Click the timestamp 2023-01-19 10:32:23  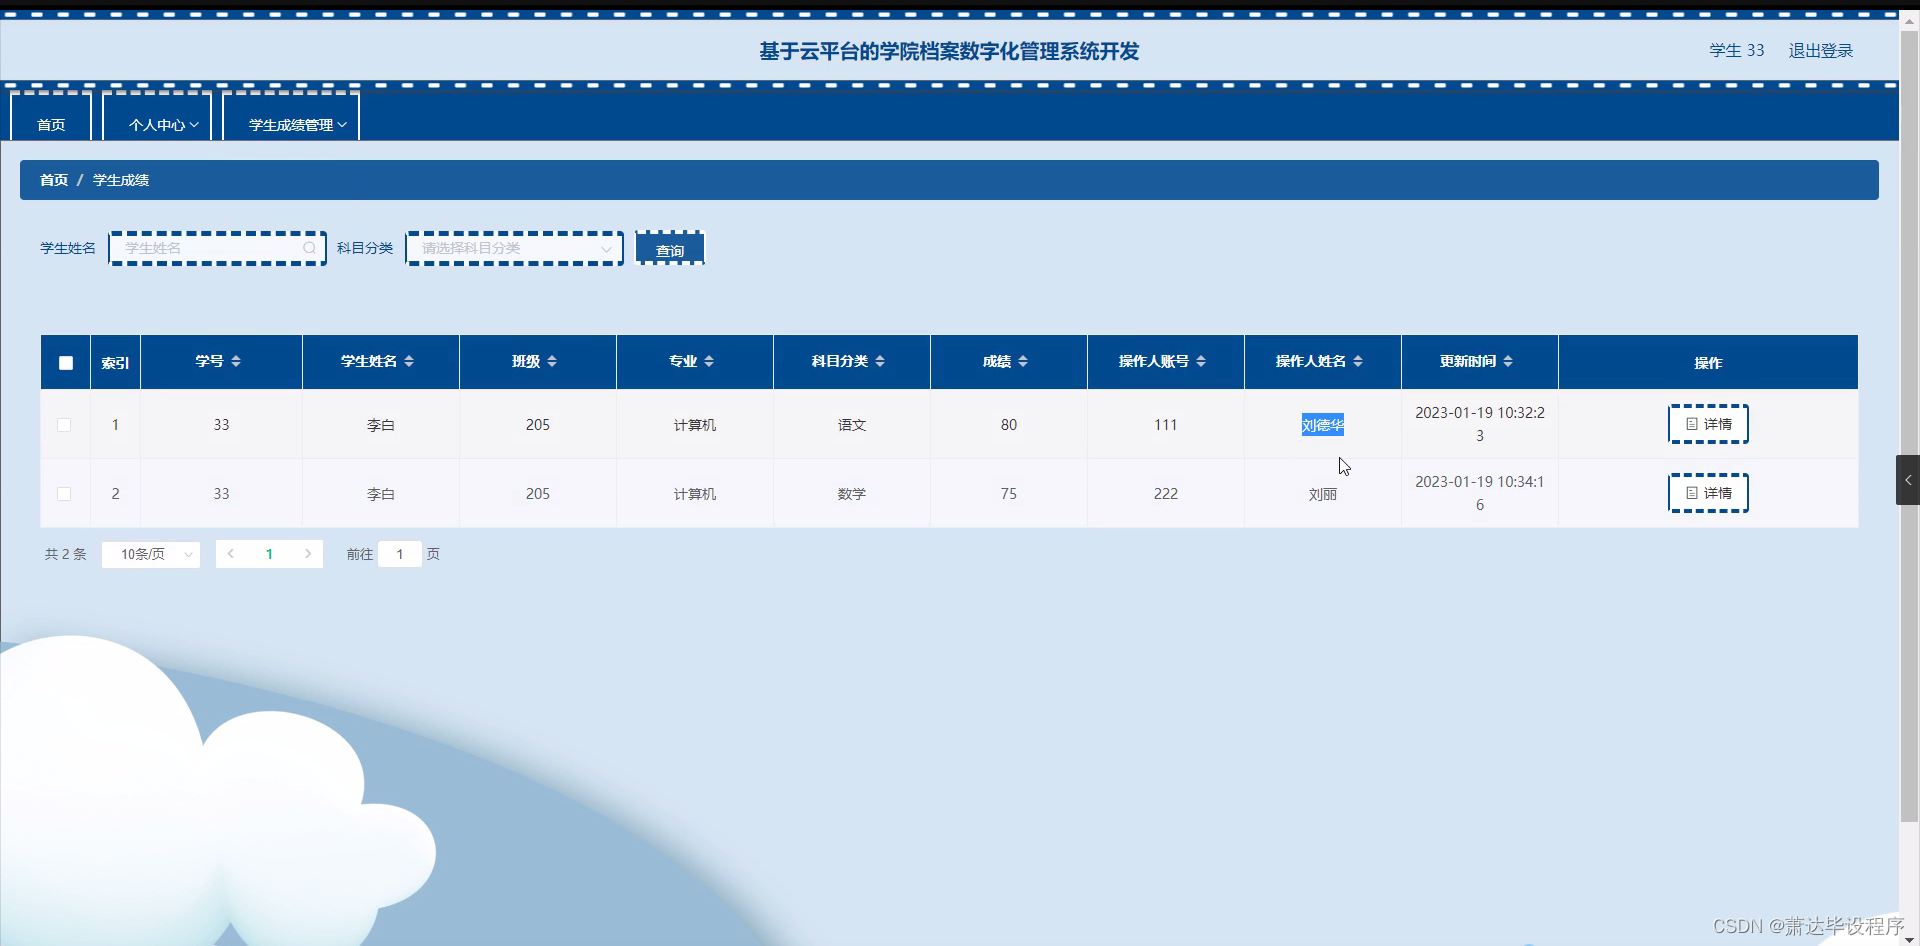tap(1480, 424)
